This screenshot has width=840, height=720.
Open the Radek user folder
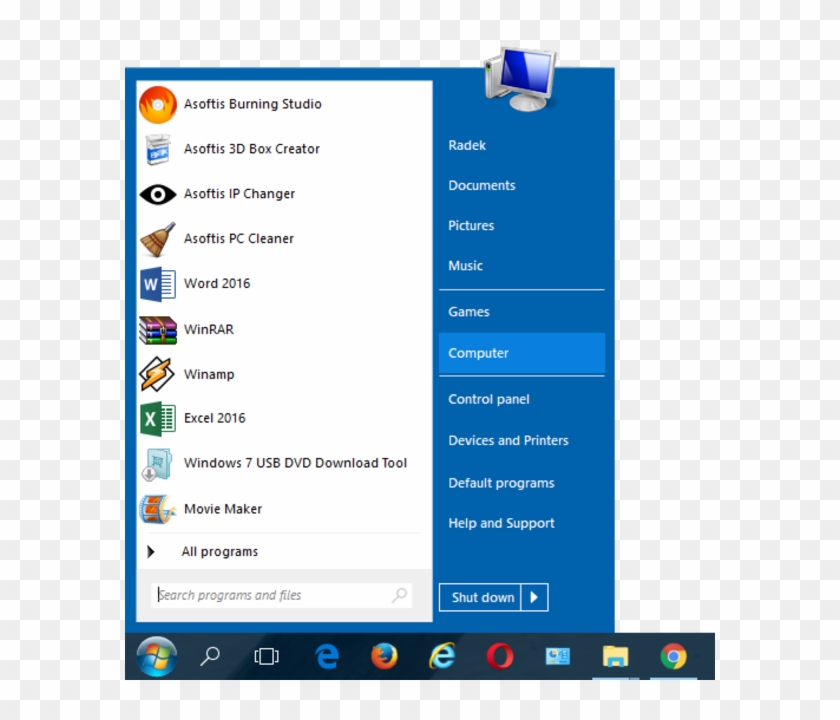(x=467, y=146)
